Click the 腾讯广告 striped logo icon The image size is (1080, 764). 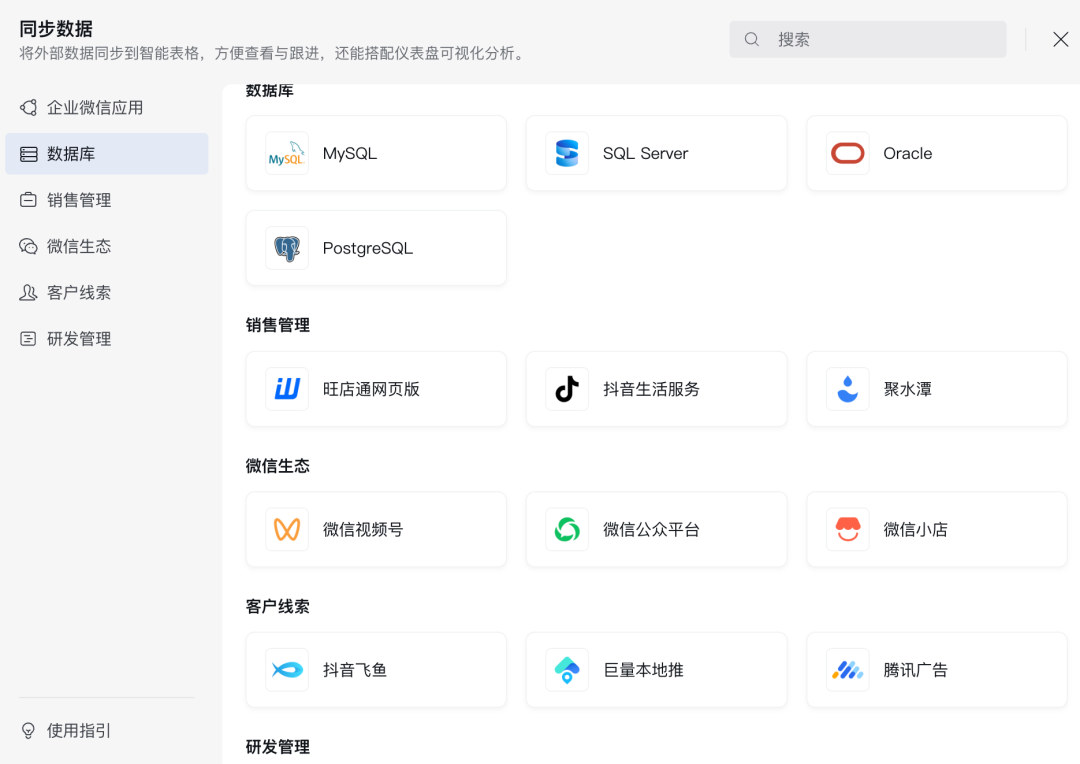coord(847,670)
